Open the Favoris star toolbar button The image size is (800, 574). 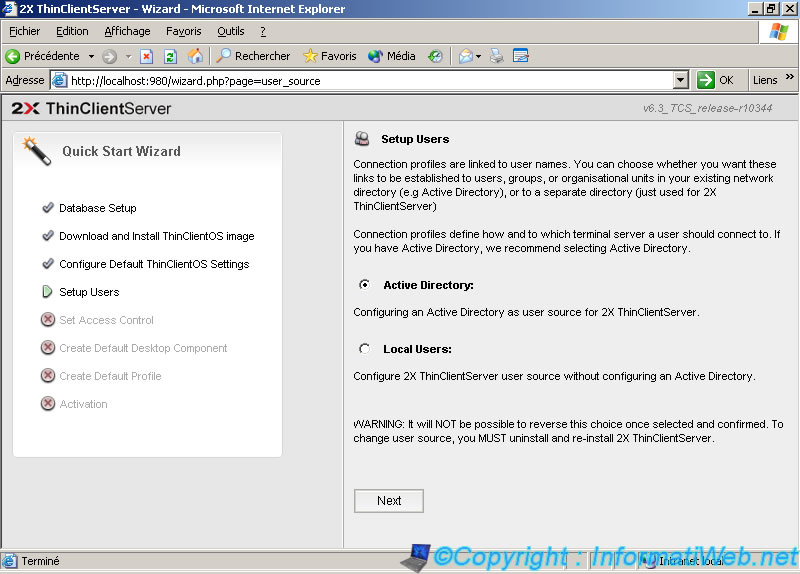point(330,56)
